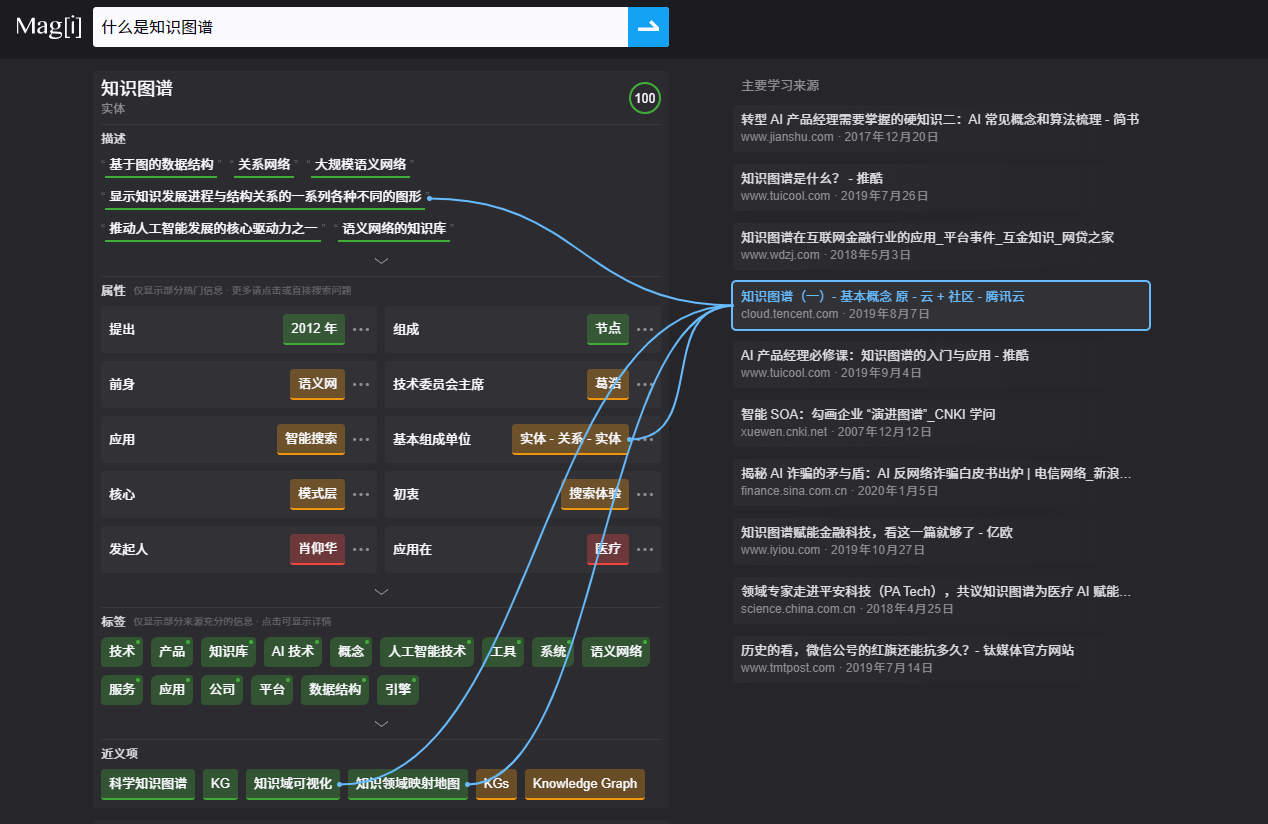Screen dimensions: 1268x824
Task: Open the more options dots for 组成 row
Action: click(645, 329)
